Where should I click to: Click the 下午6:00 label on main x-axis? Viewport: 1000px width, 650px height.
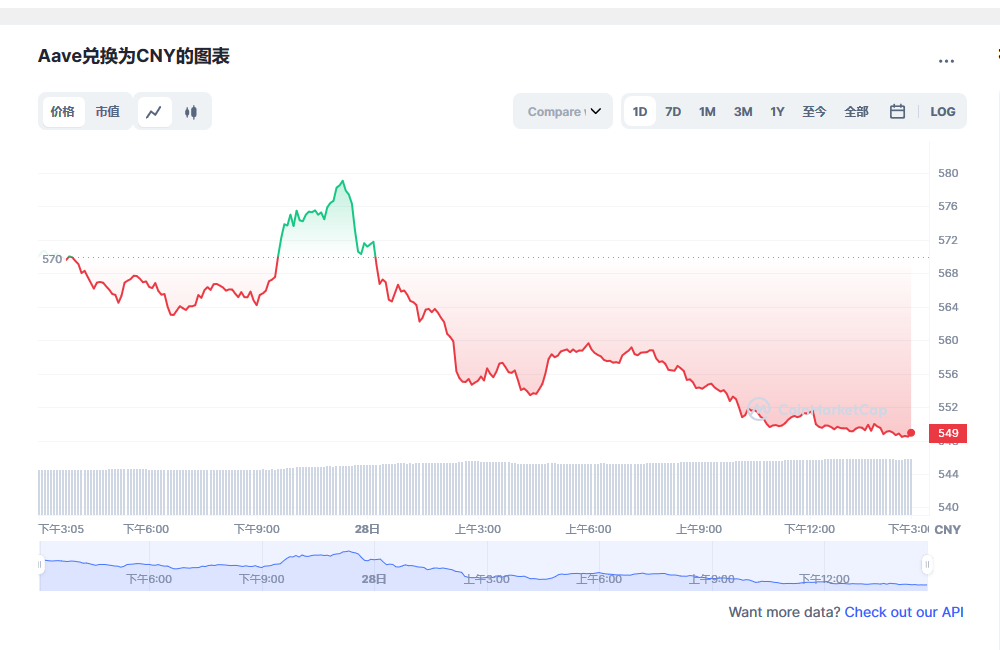click(x=146, y=529)
